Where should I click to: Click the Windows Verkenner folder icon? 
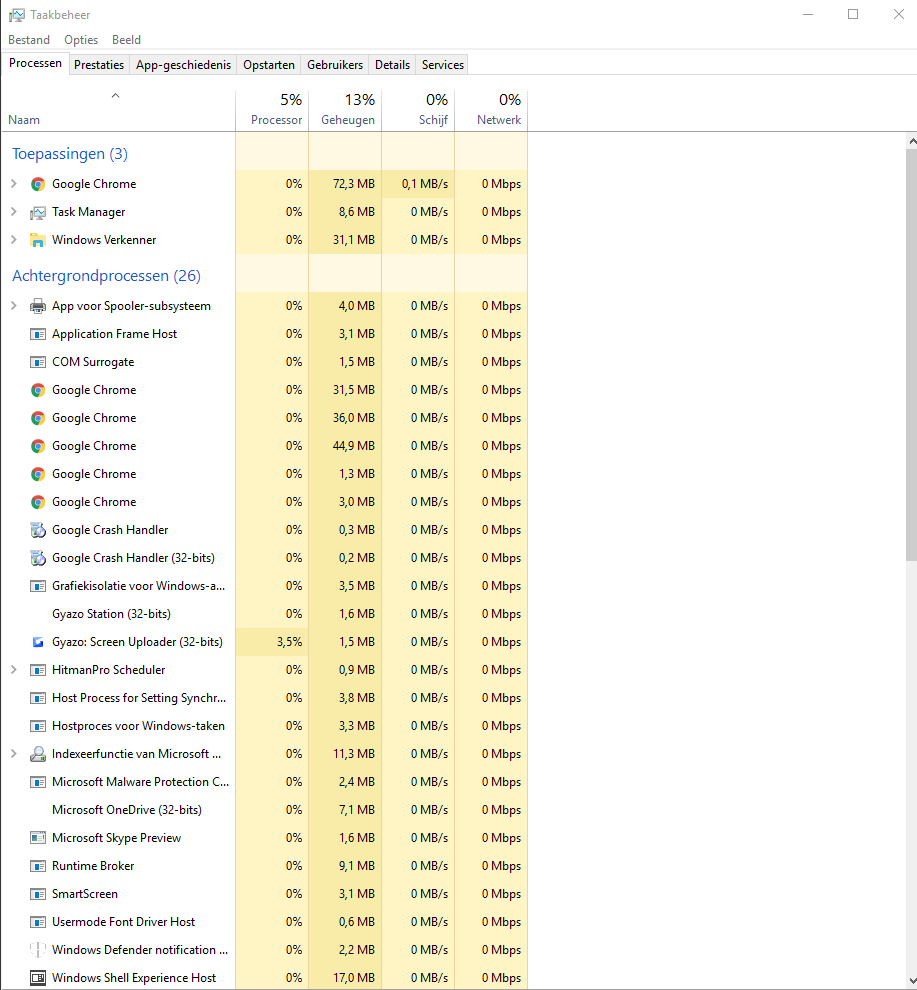click(38, 241)
